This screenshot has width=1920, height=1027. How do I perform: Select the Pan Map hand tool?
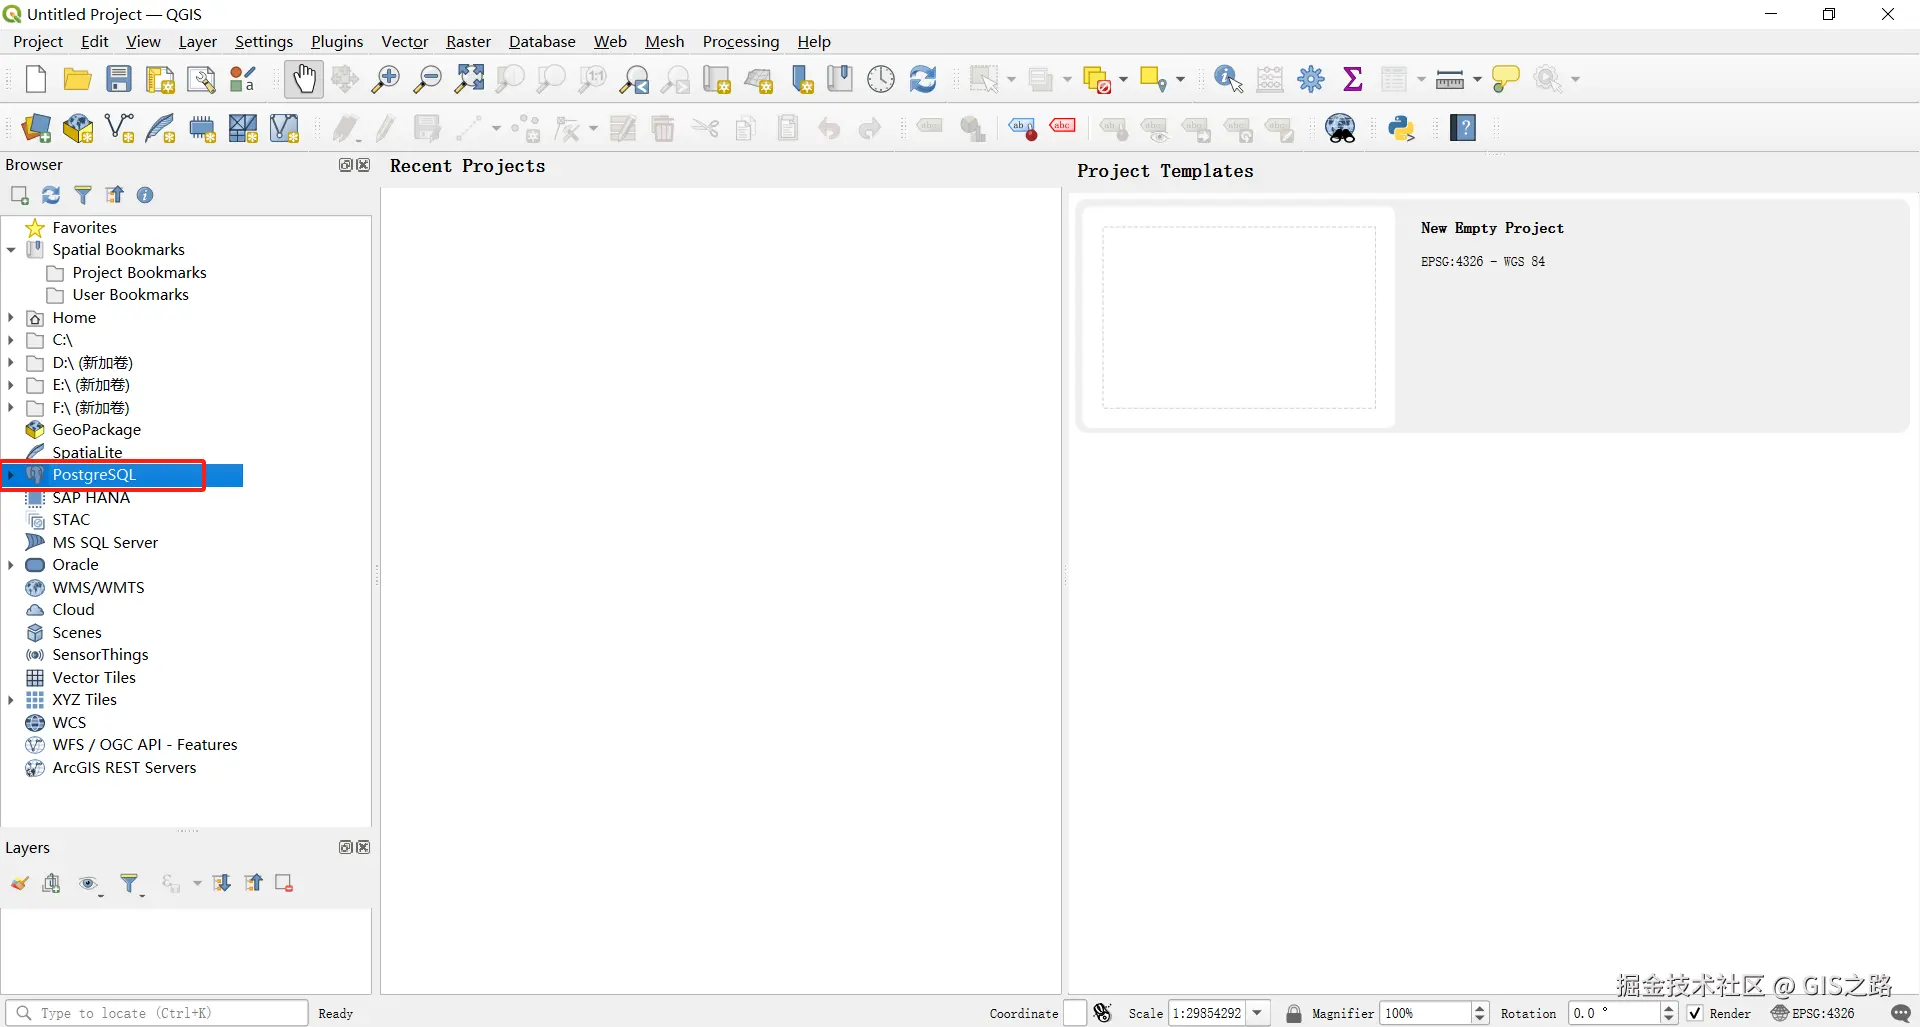point(303,79)
